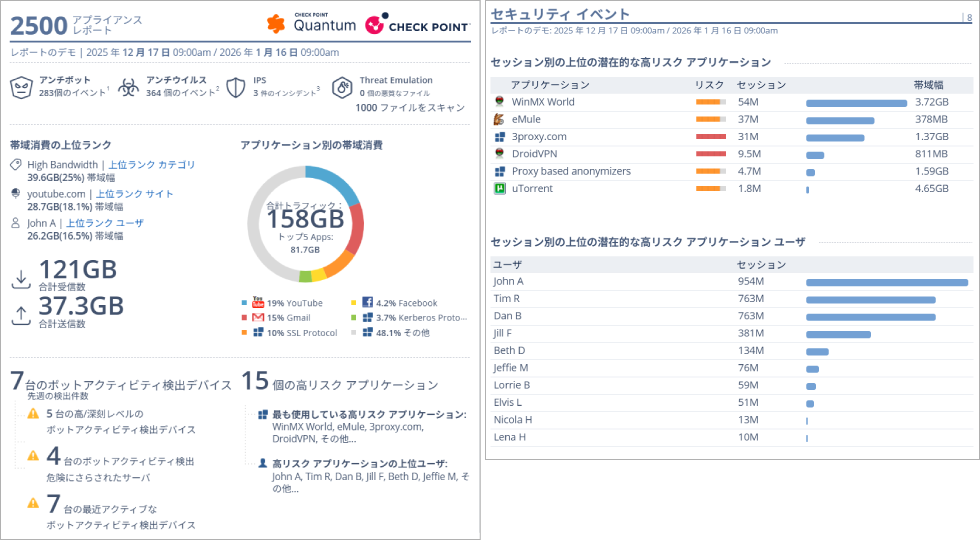The height and width of the screenshot is (540, 980).
Task: Click the 158GB donut chart center
Action: [x=304, y=222]
